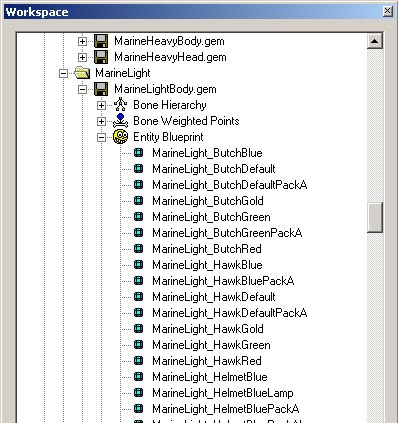Click the cube icon beside MarineLight_HelmetBlueLamp
The image size is (398, 423).
pyautogui.click(x=139, y=393)
